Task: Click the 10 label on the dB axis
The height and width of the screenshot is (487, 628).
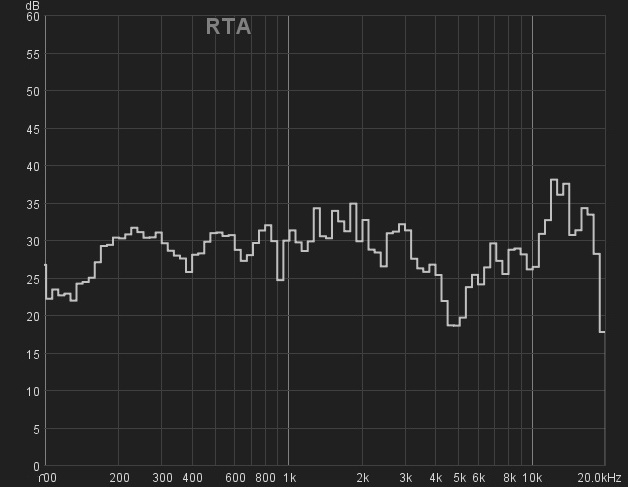Action: (33, 391)
